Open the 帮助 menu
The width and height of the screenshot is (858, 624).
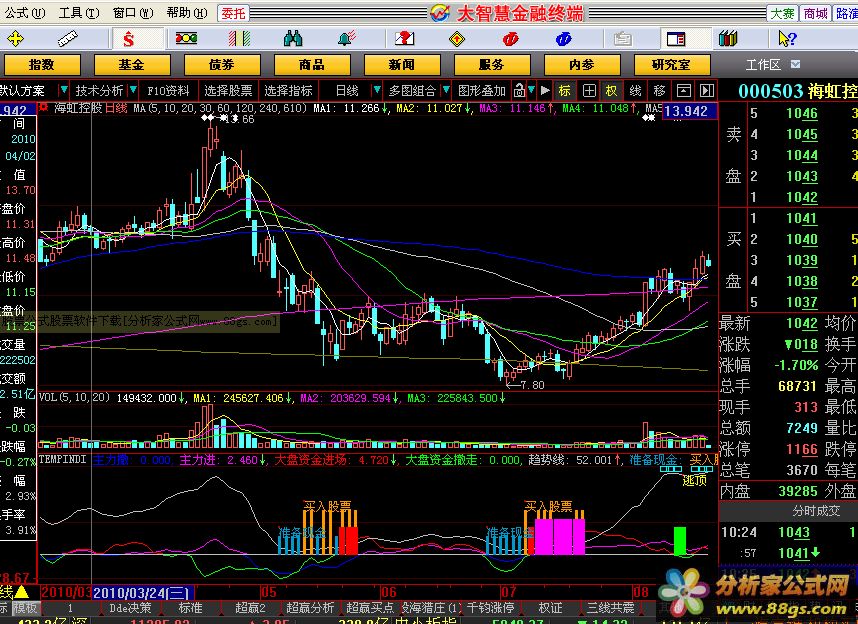(x=187, y=13)
